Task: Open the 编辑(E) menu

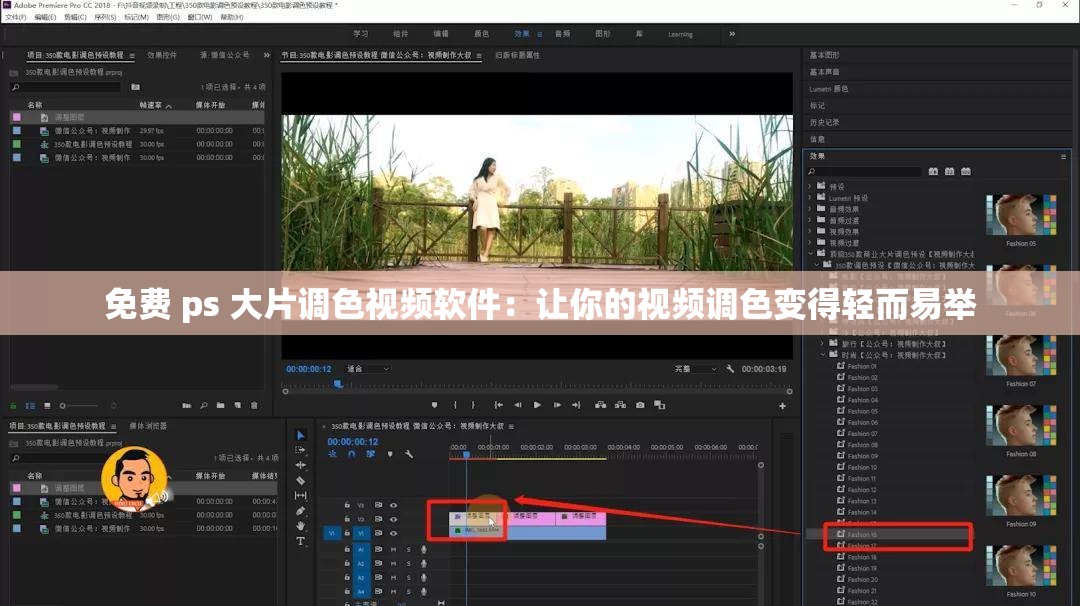Action: 45,17
